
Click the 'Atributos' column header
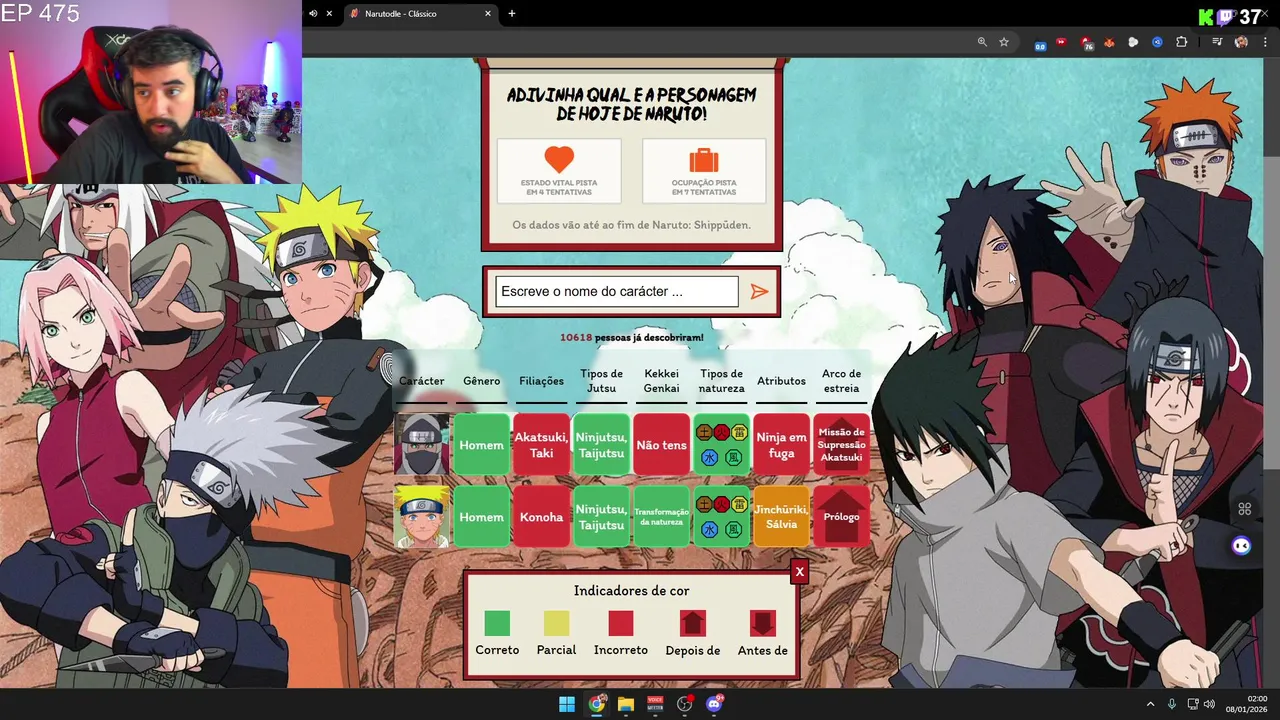[781, 381]
